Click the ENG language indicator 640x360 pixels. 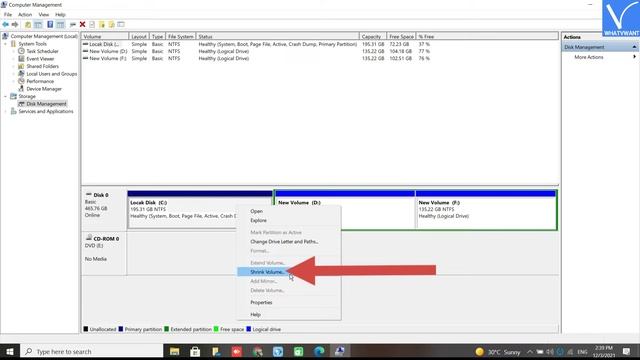pyautogui.click(x=582, y=351)
